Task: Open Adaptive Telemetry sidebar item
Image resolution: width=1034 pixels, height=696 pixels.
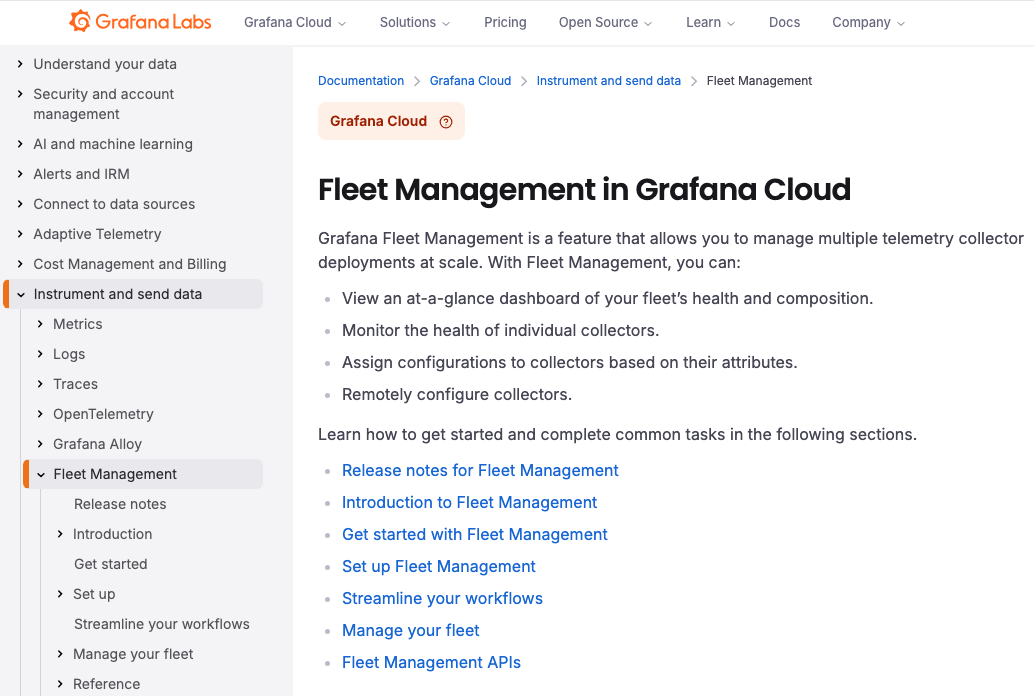Action: click(97, 234)
